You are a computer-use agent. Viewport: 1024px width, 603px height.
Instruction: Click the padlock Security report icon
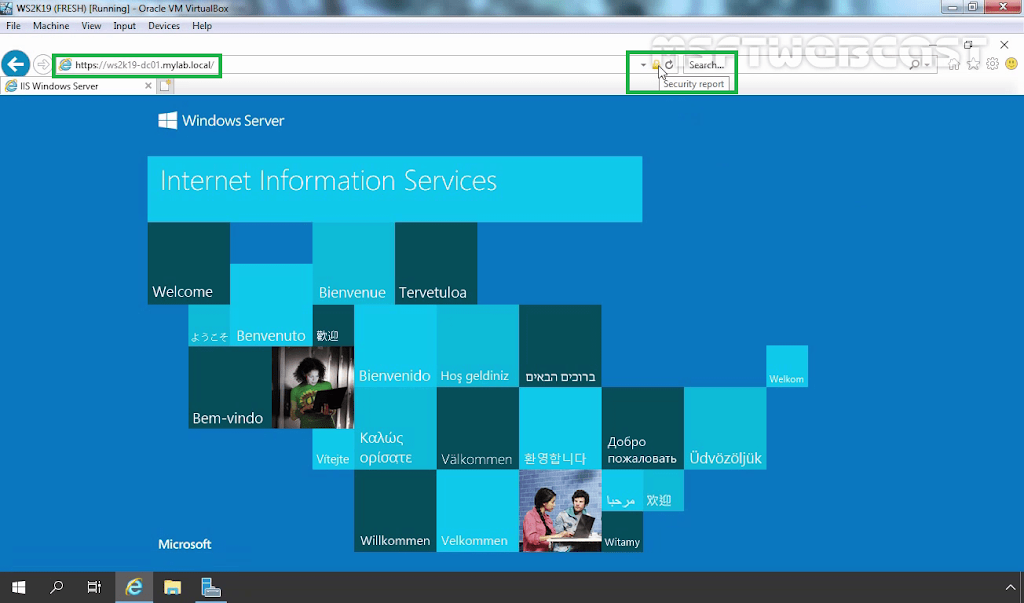(x=656, y=65)
